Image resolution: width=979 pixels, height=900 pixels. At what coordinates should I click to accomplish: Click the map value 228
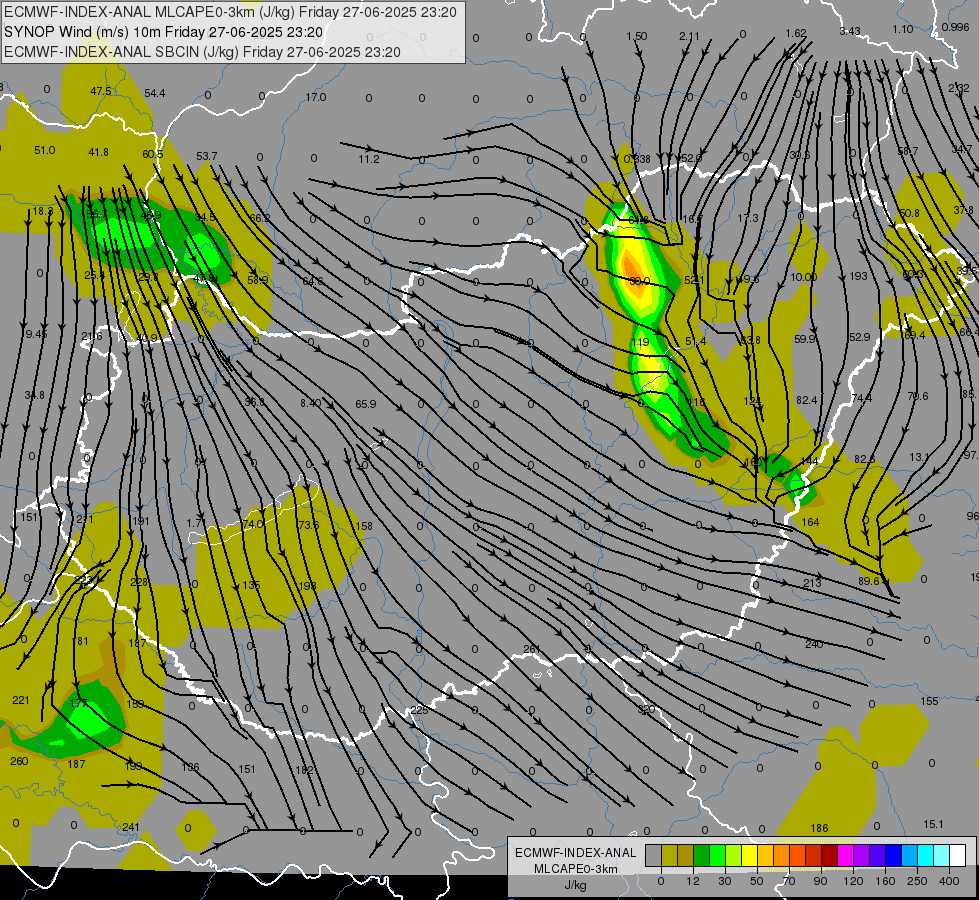tap(139, 582)
